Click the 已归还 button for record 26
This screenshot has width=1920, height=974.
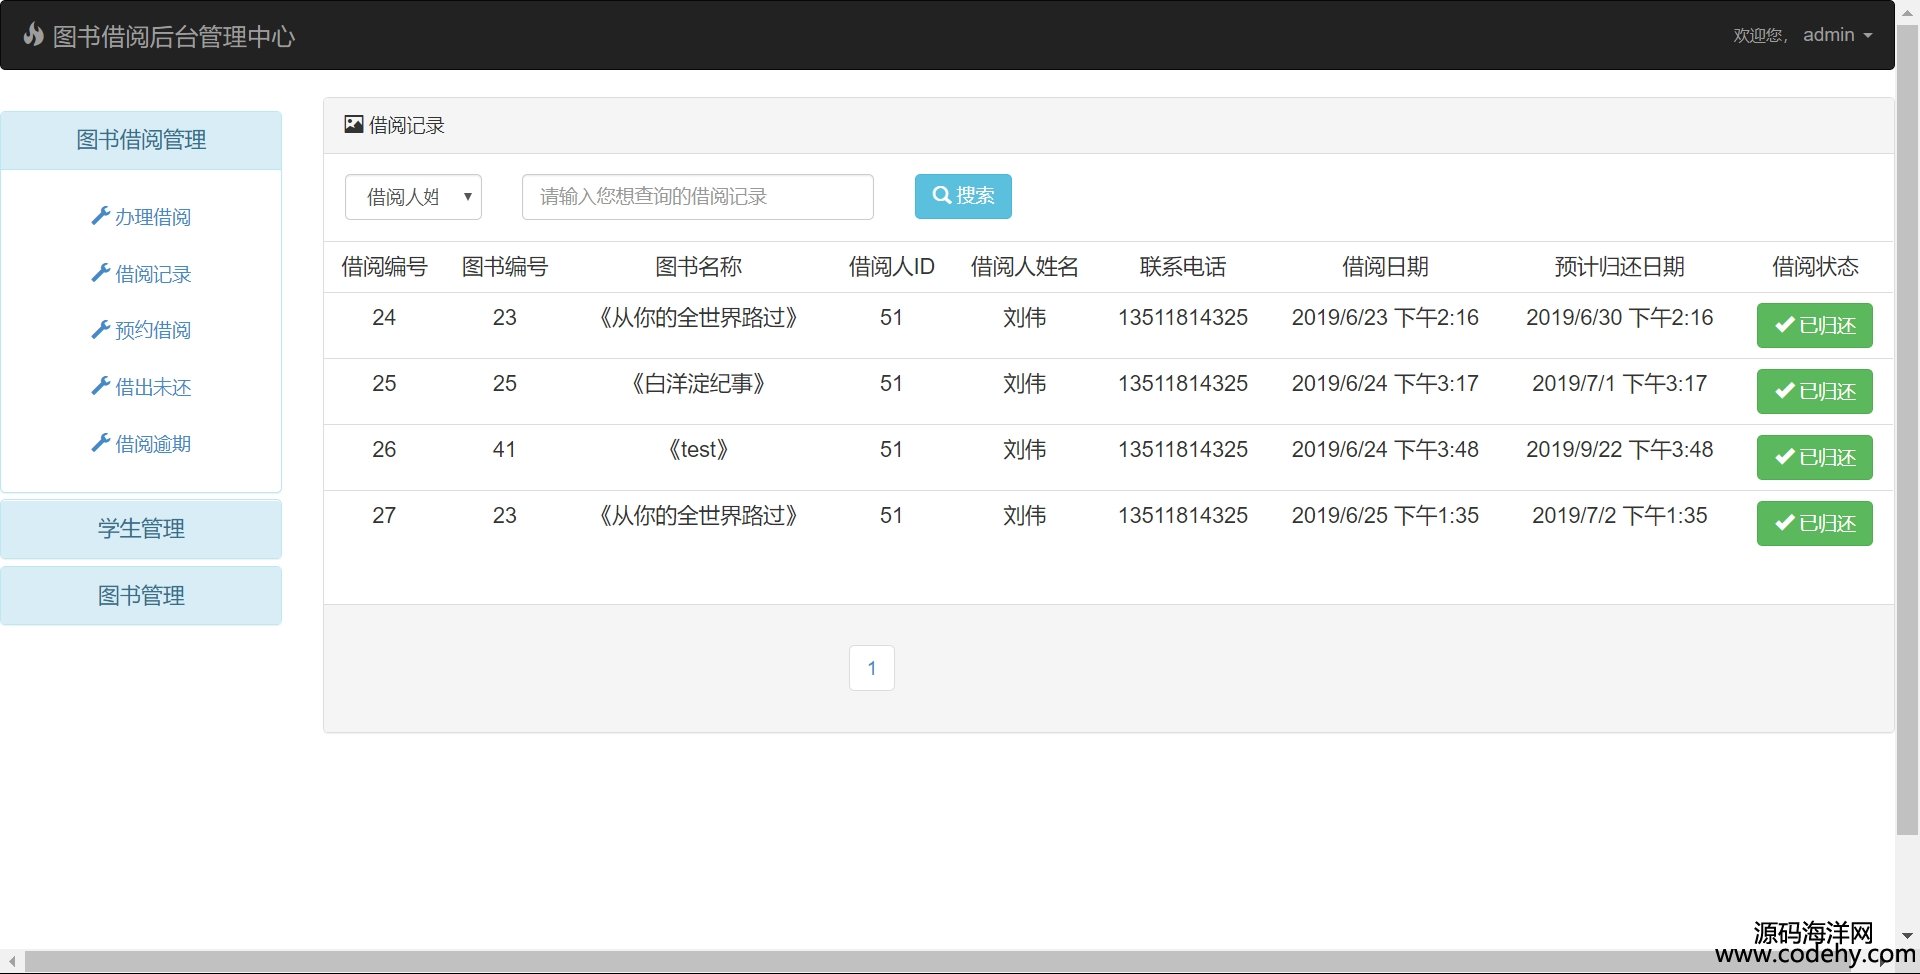click(1814, 458)
